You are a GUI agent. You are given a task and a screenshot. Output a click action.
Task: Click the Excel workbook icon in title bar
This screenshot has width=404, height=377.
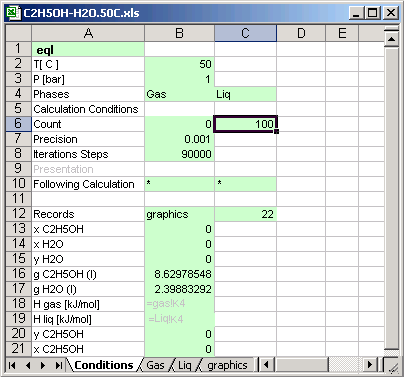[13, 13]
